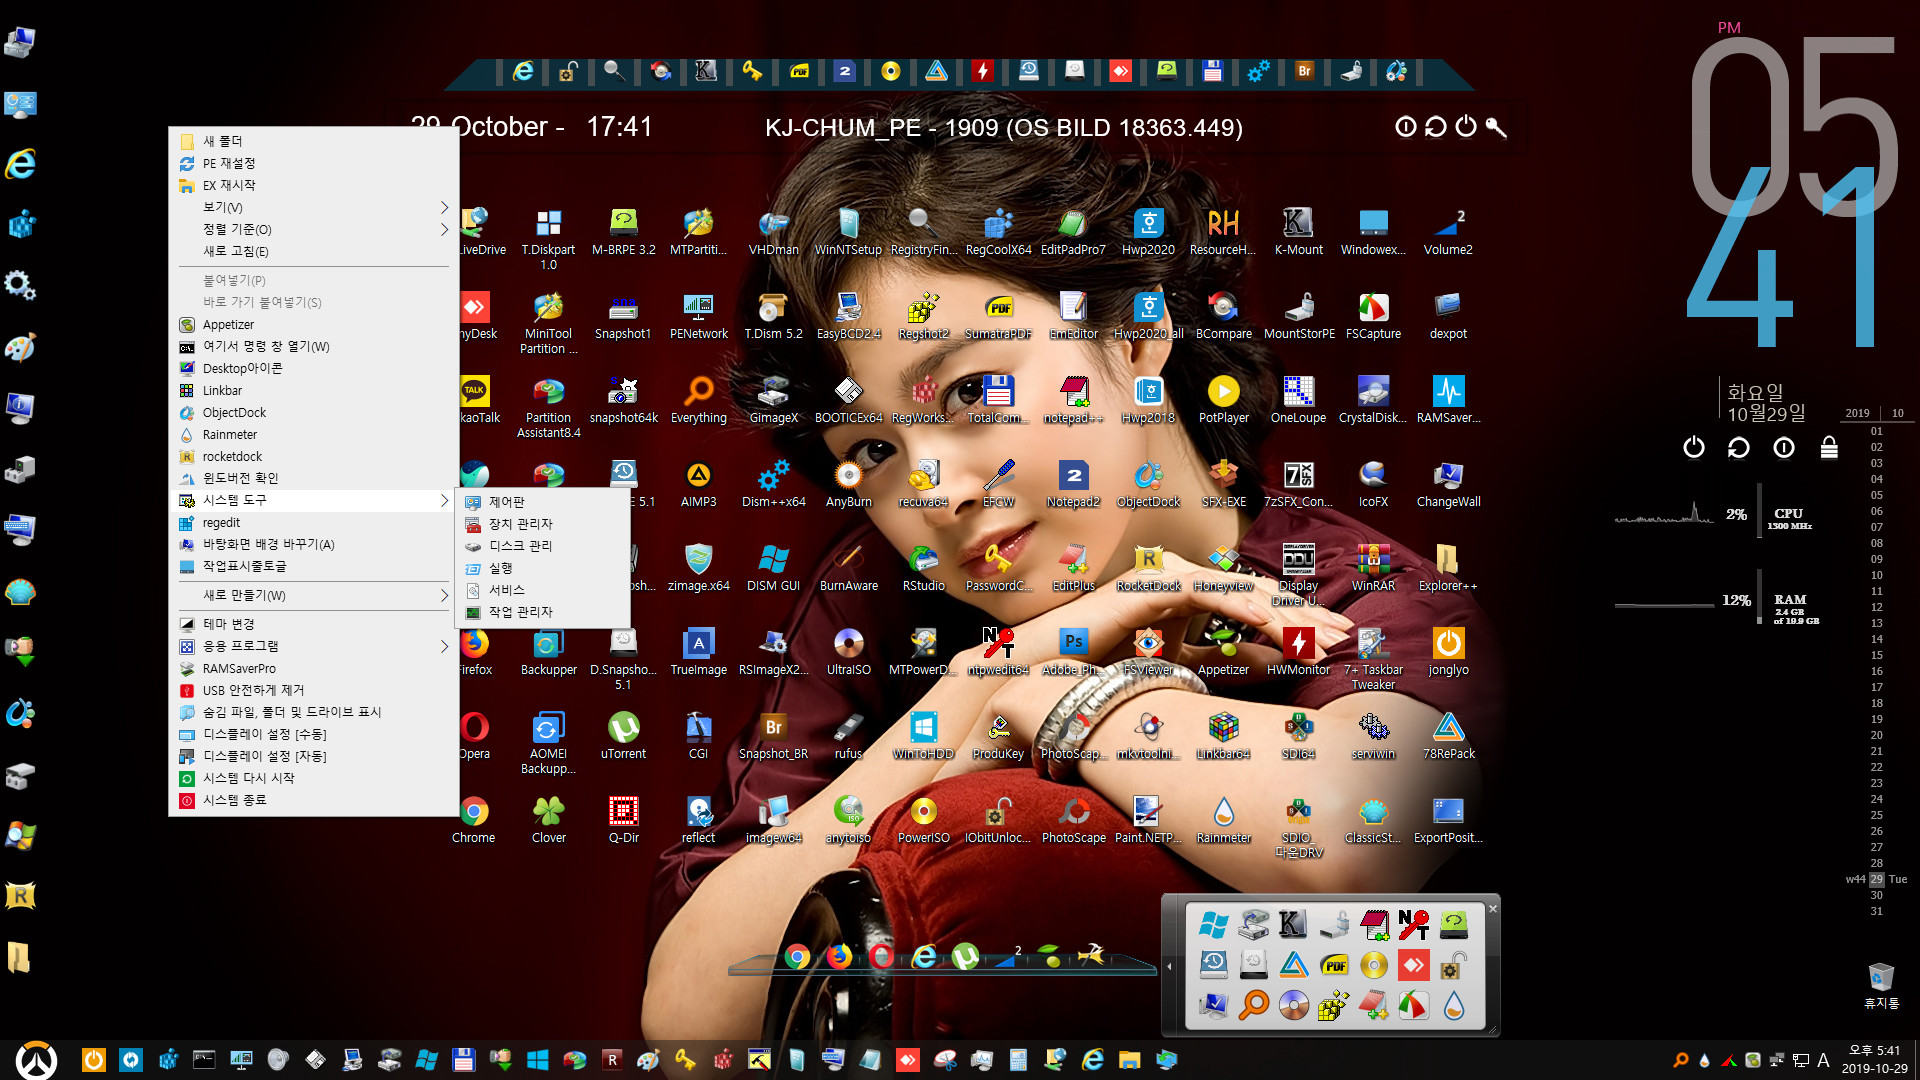
Task: Launch AnyBurn from the desktop
Action: pyautogui.click(x=848, y=483)
